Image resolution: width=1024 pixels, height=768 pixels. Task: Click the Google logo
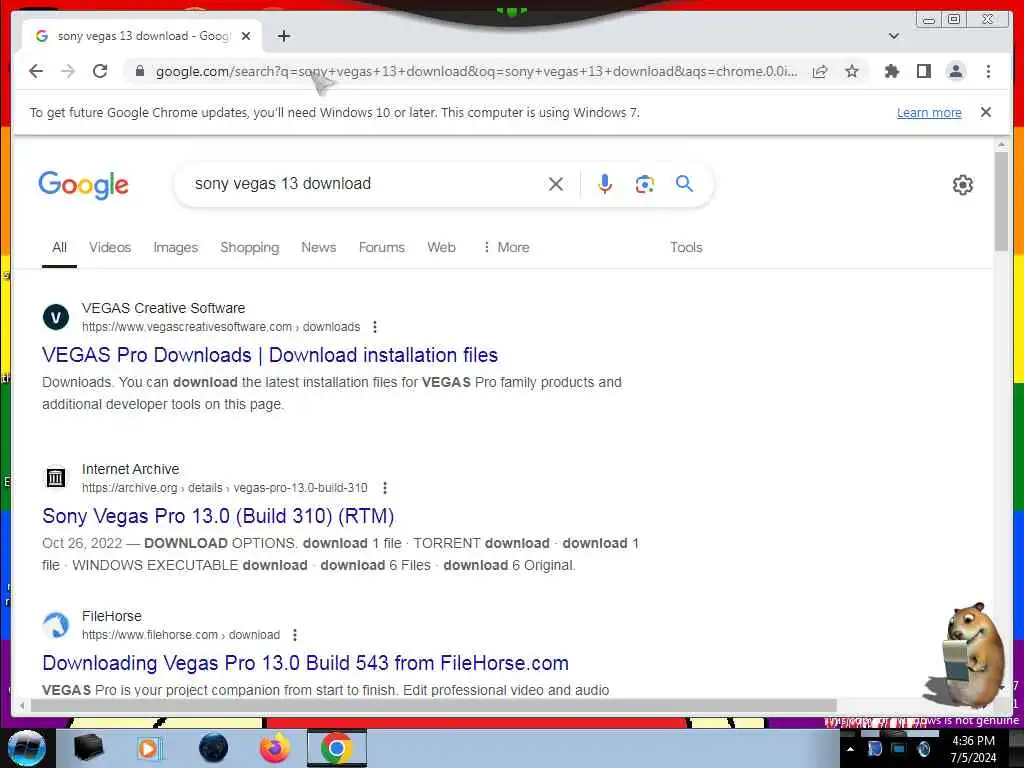(x=83, y=185)
